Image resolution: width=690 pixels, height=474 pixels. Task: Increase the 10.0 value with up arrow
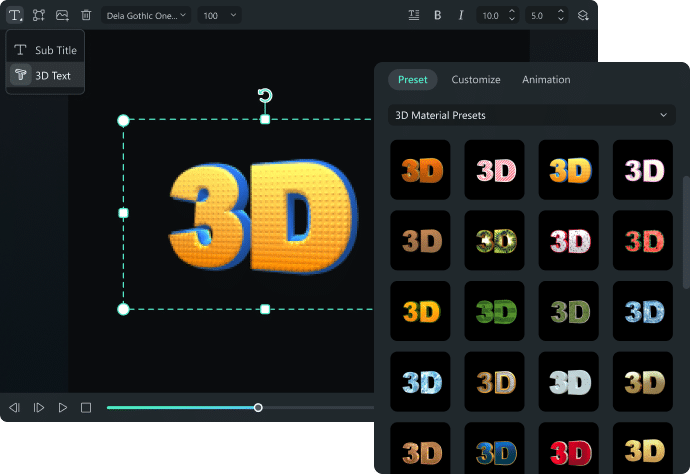click(512, 11)
